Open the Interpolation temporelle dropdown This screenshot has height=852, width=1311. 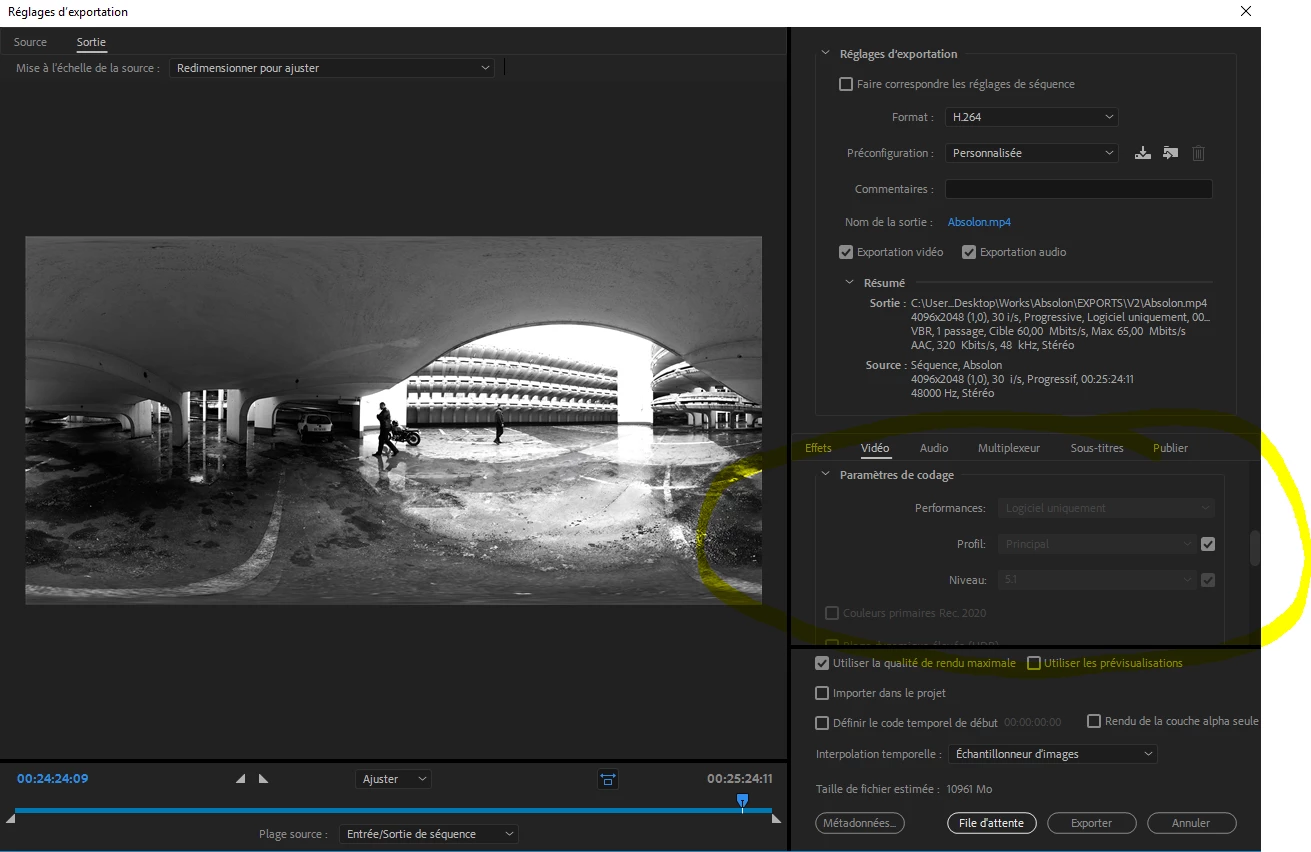click(1052, 754)
